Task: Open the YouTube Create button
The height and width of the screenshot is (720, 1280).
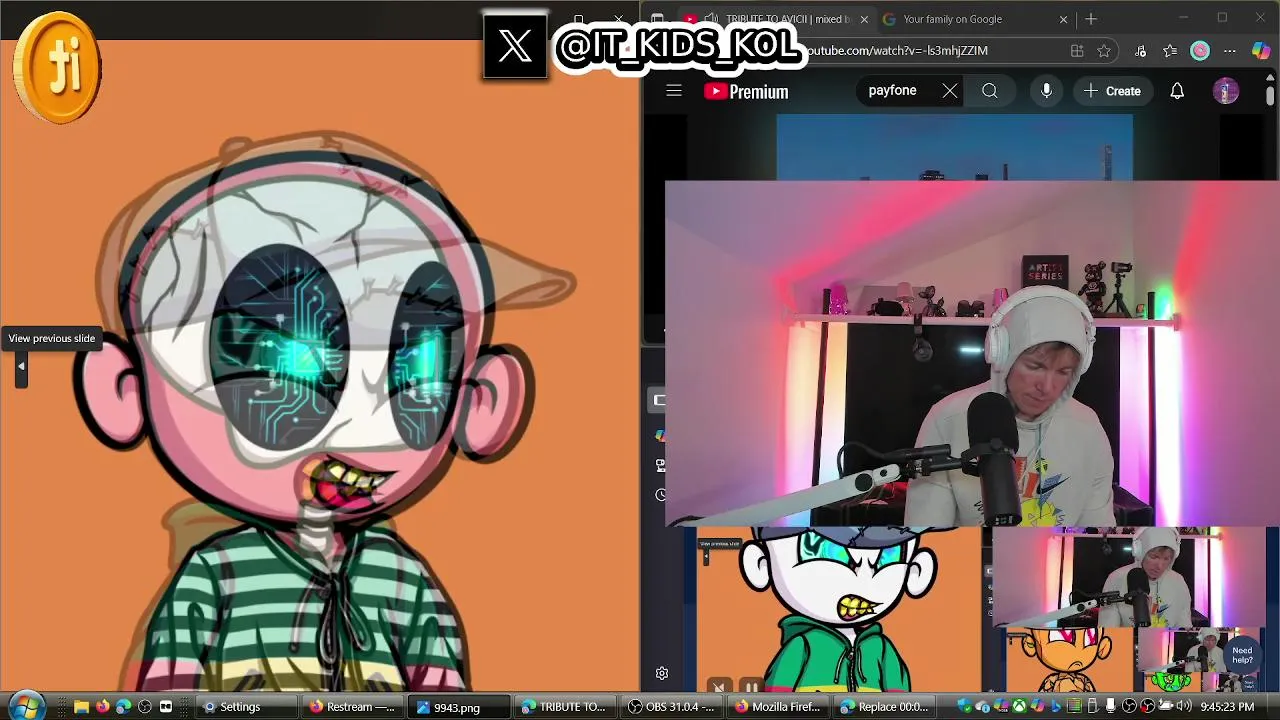Action: pos(1112,91)
